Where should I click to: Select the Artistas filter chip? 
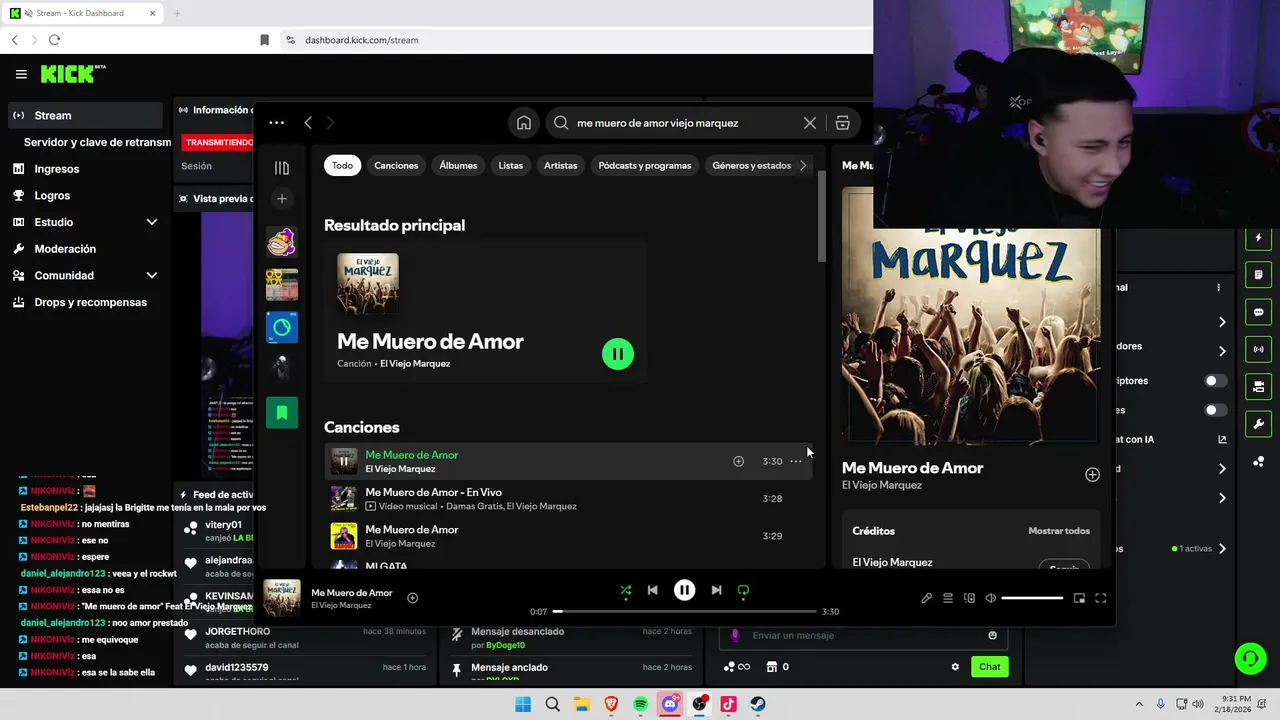click(x=561, y=165)
